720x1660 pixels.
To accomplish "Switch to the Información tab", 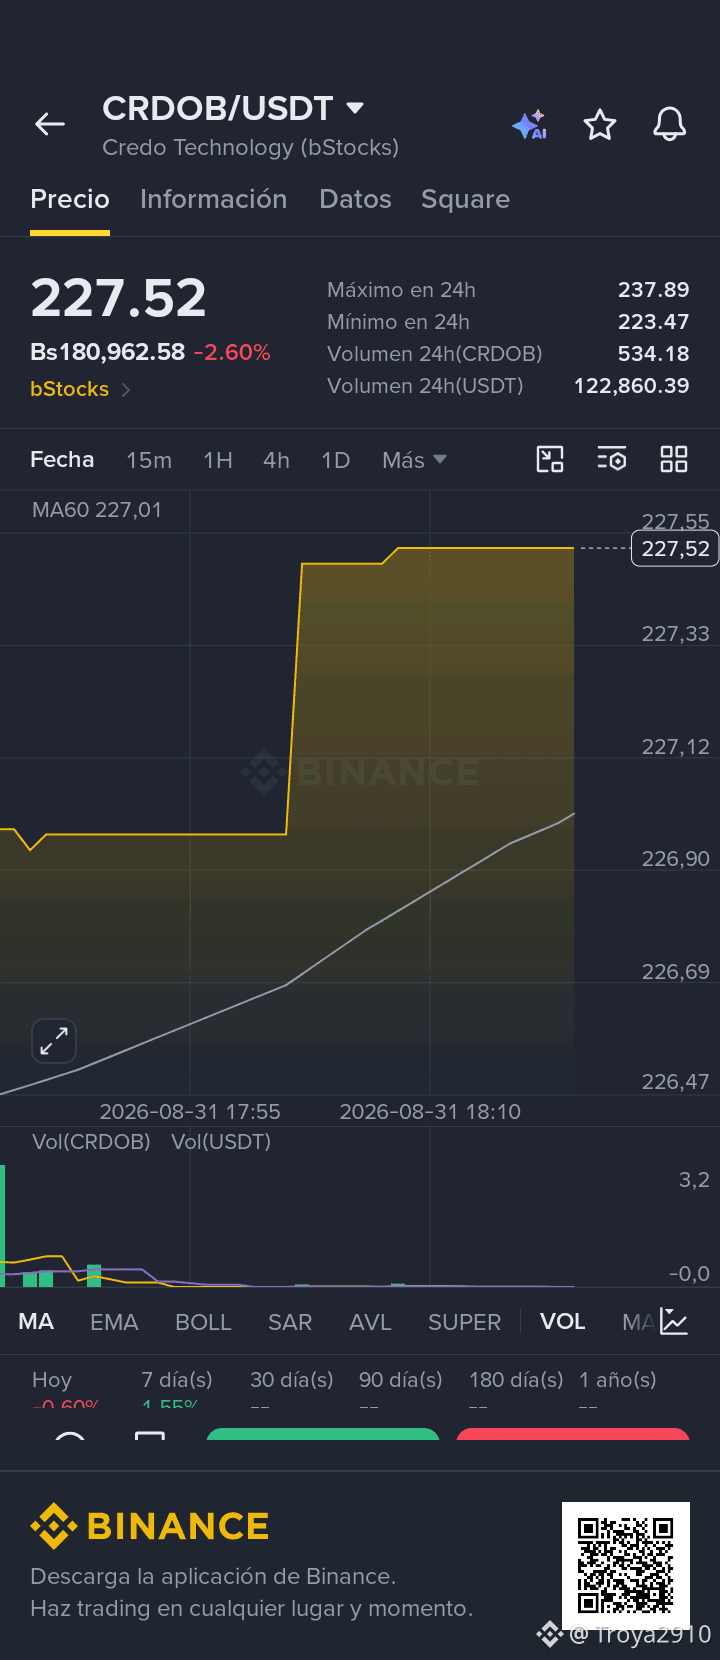I will tap(214, 199).
